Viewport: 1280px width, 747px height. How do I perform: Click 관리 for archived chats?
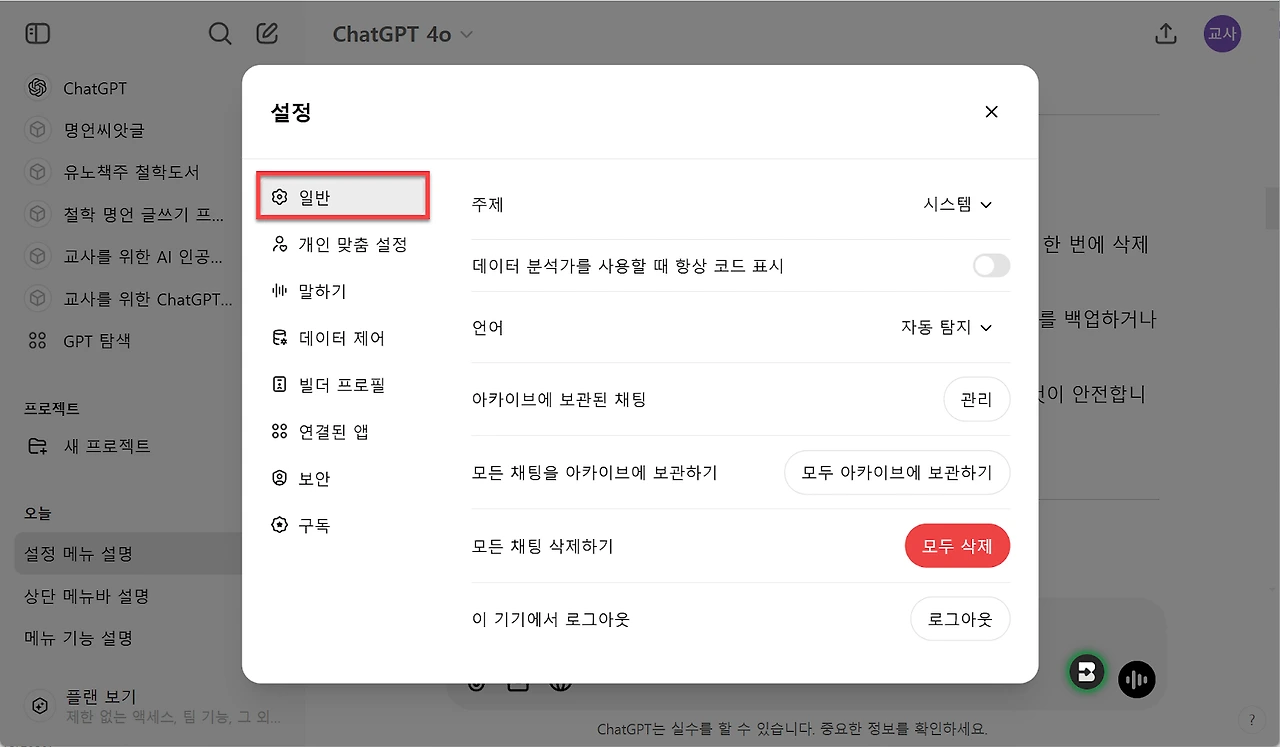(976, 399)
